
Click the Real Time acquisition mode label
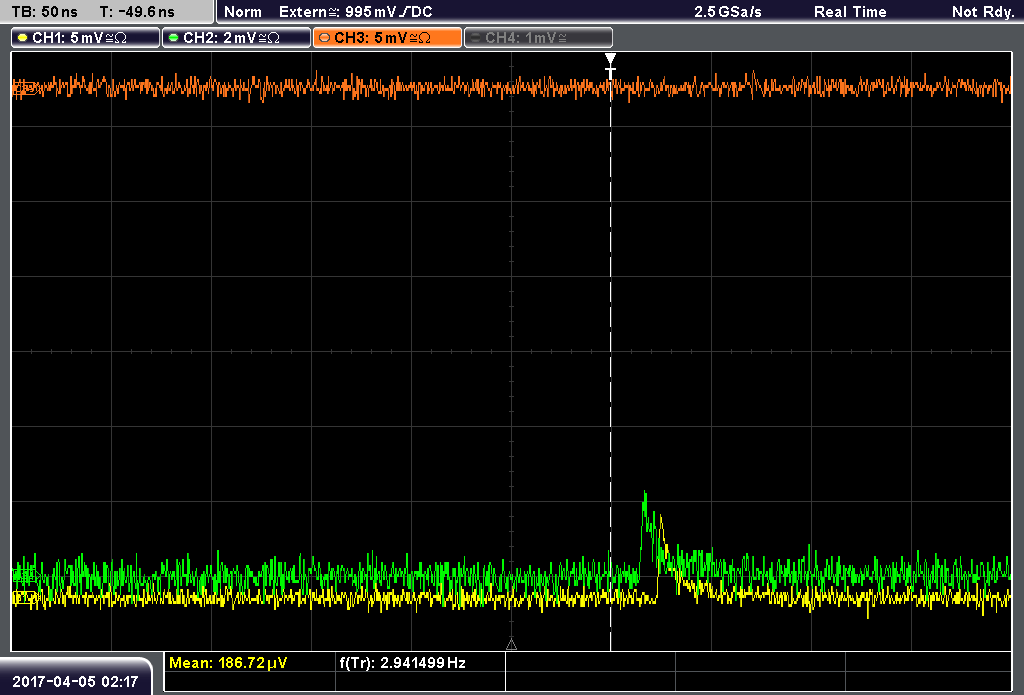pos(850,12)
